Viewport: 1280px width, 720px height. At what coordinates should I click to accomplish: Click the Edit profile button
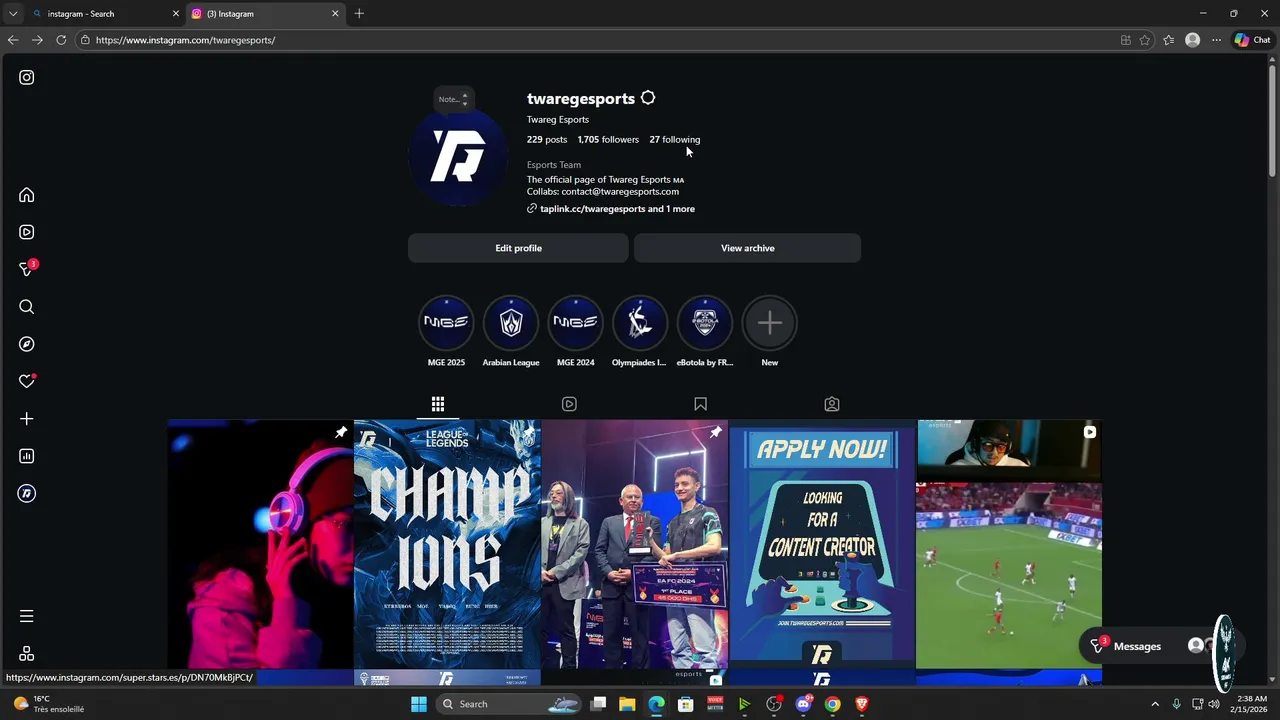click(x=518, y=248)
